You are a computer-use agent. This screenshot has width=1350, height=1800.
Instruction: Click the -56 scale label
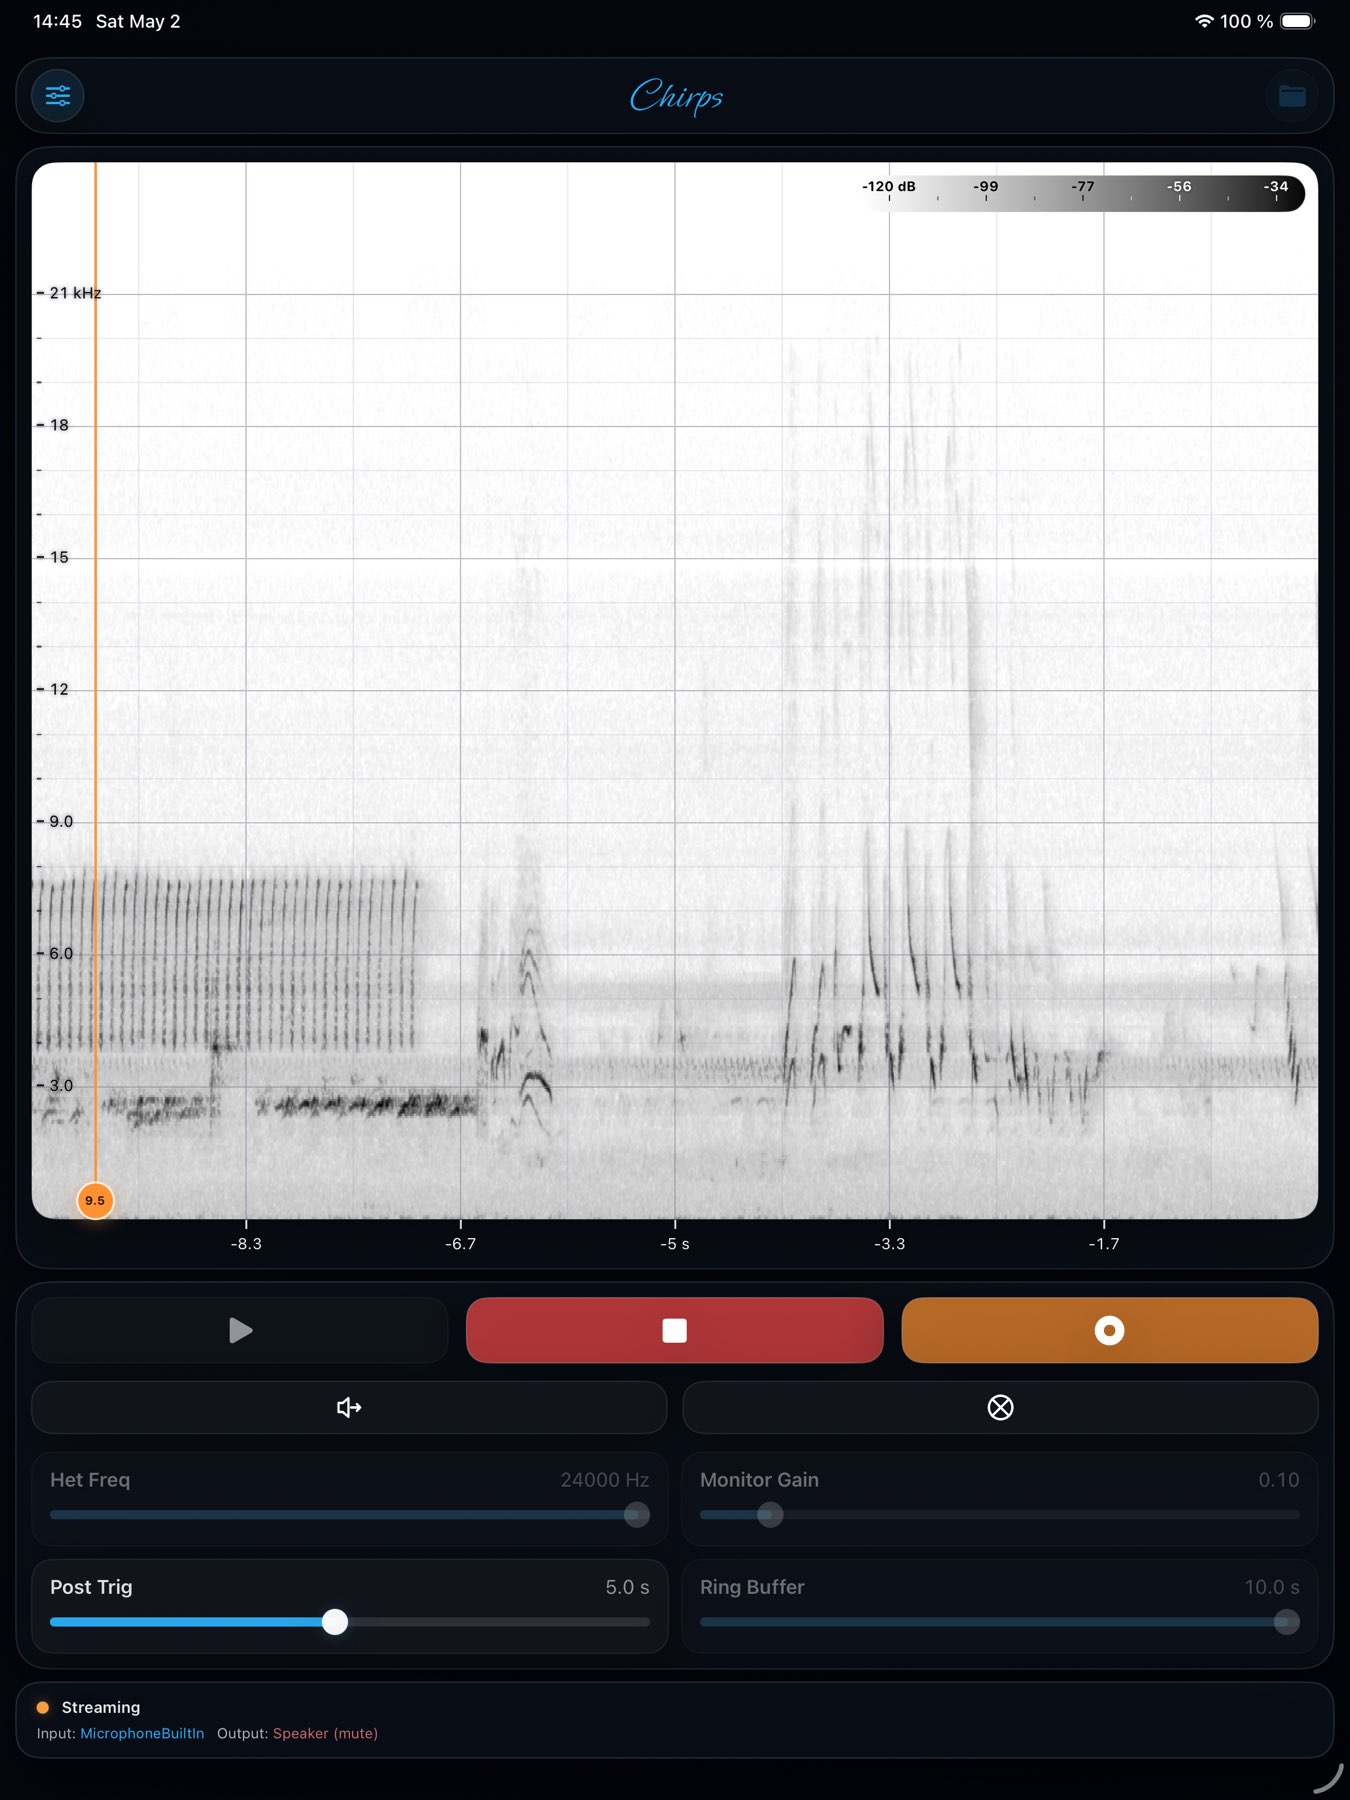[x=1179, y=186]
